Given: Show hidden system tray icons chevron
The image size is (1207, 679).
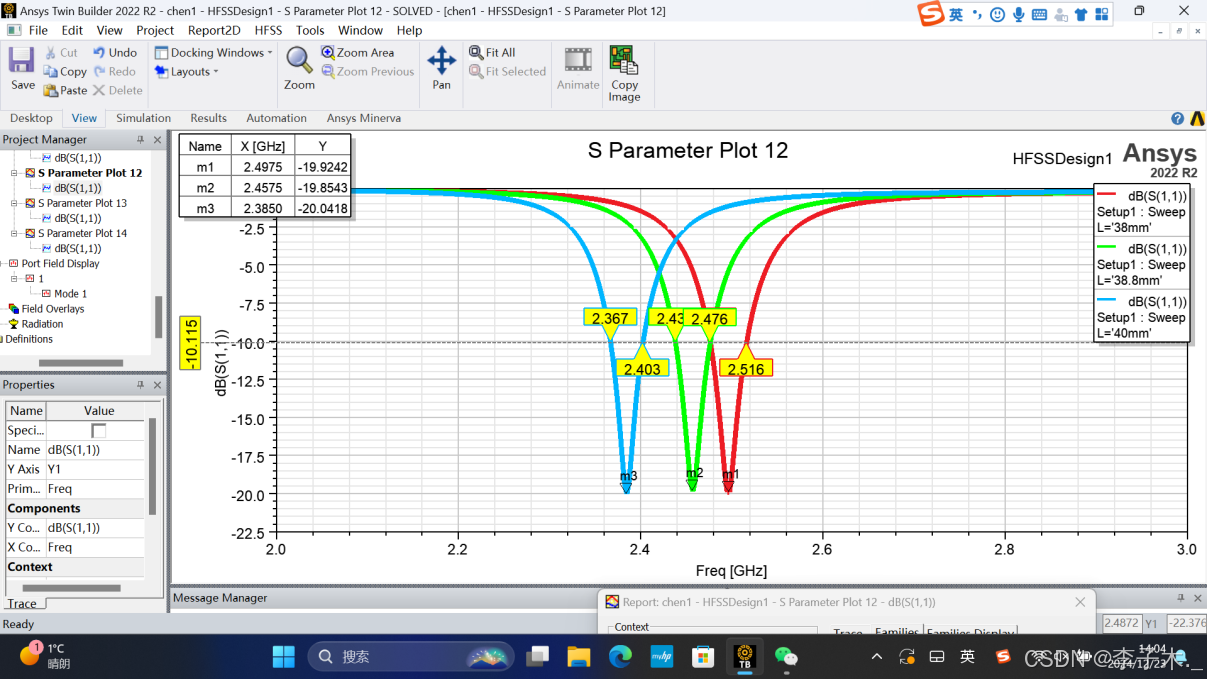Looking at the screenshot, I should [877, 657].
